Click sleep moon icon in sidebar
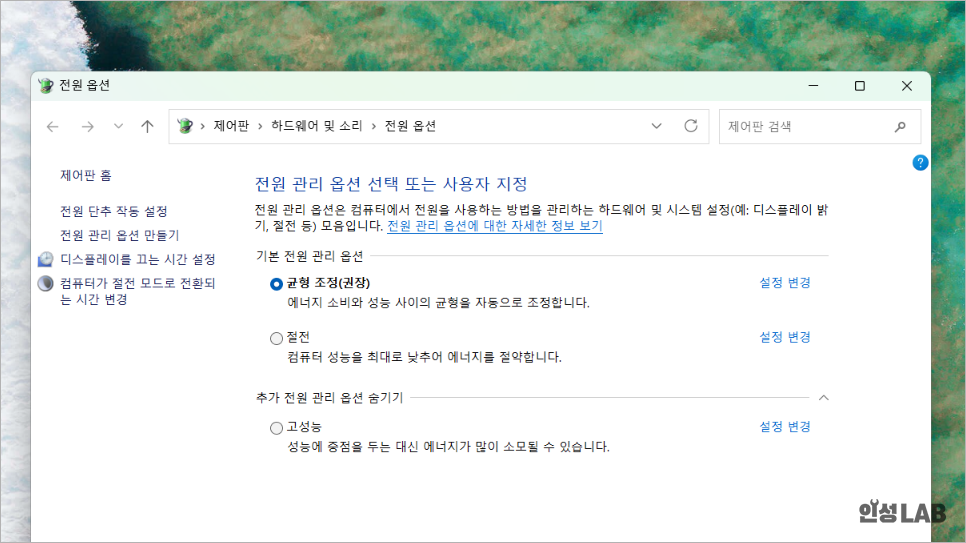 point(46,284)
